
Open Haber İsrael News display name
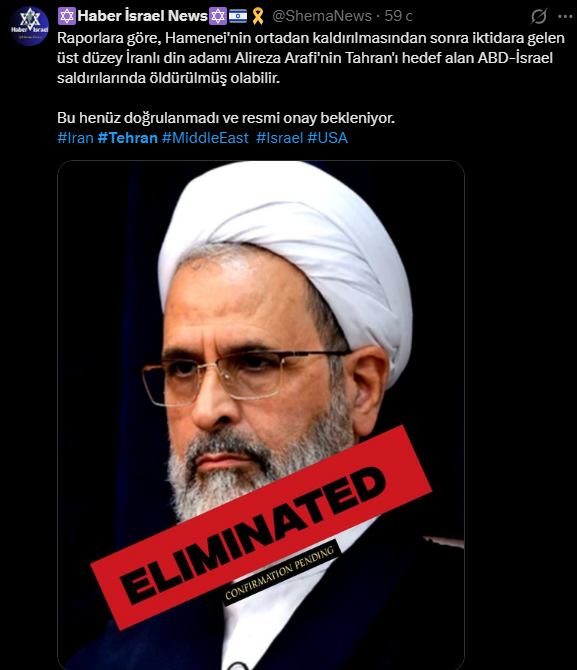142,16
